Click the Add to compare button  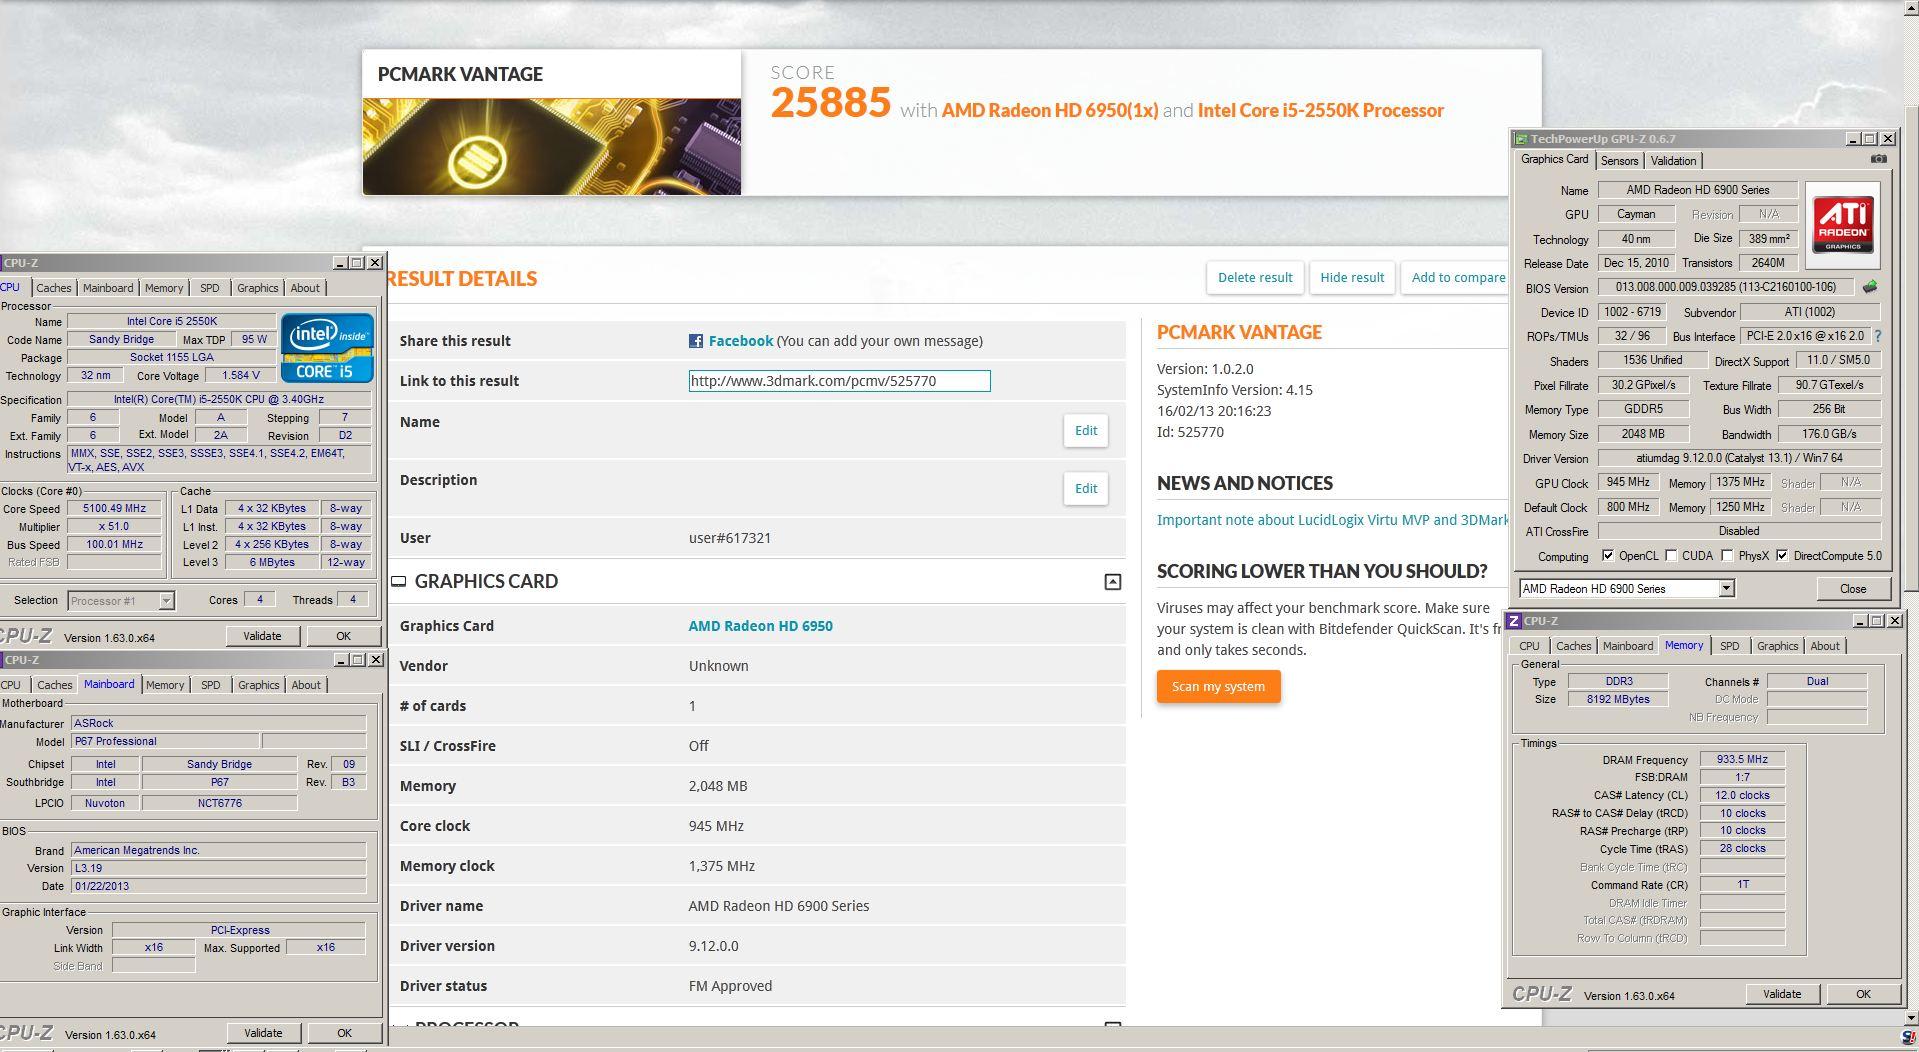click(x=1458, y=278)
